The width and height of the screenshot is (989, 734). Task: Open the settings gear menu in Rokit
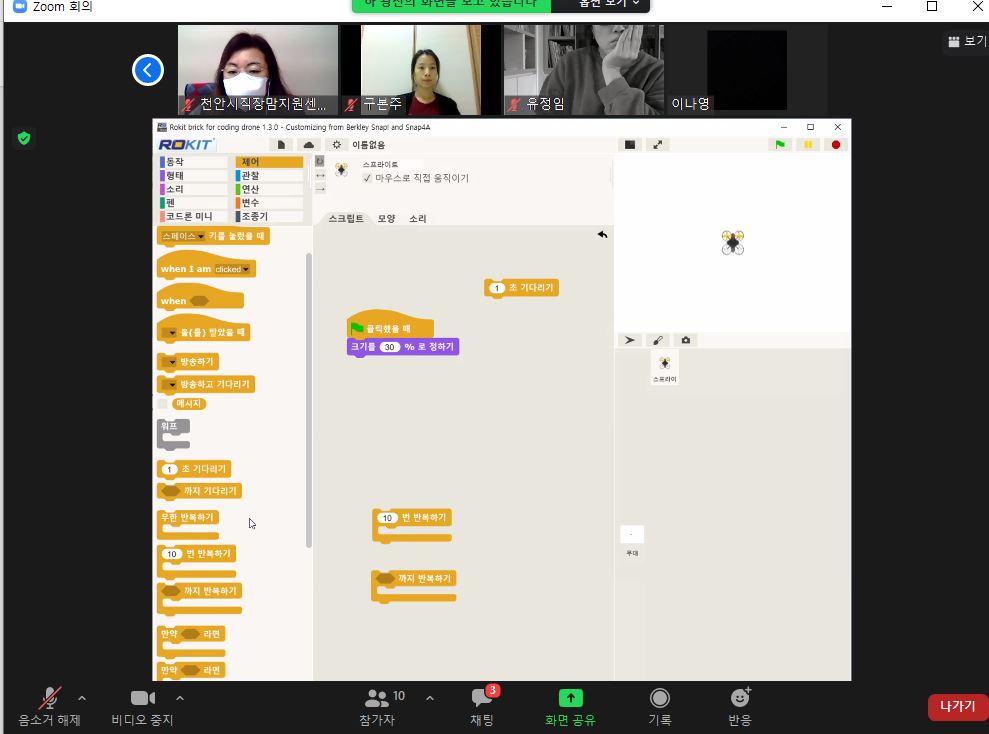click(337, 145)
